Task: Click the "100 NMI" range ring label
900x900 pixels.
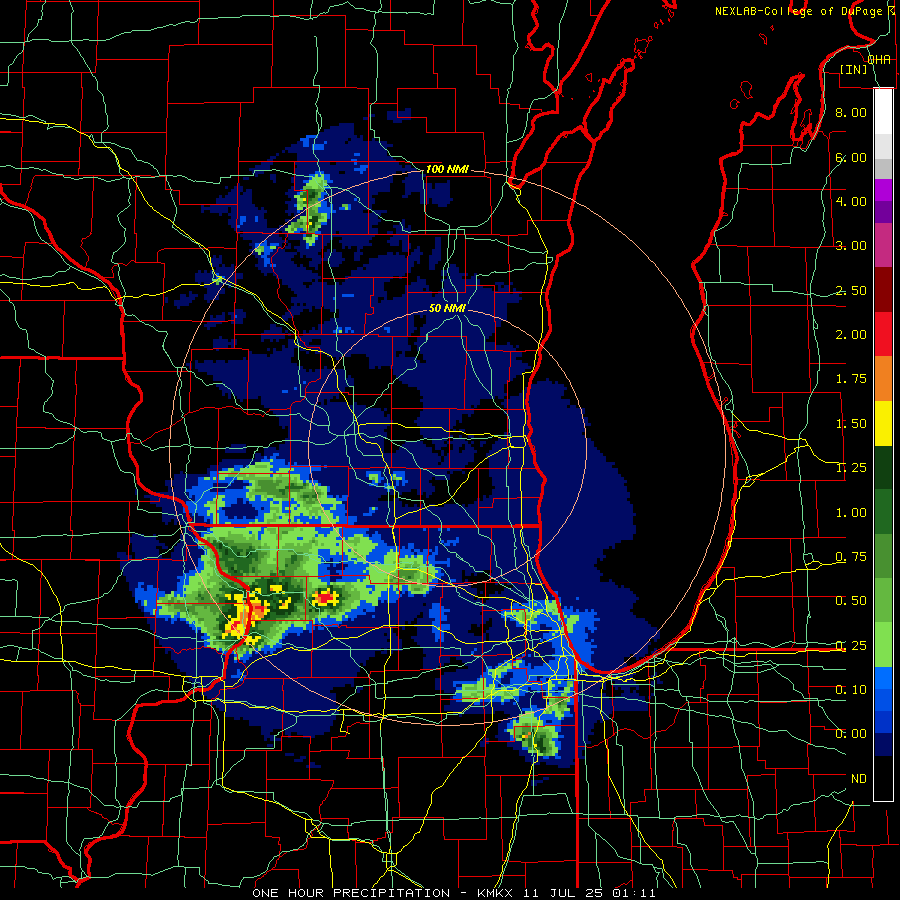Action: (447, 169)
